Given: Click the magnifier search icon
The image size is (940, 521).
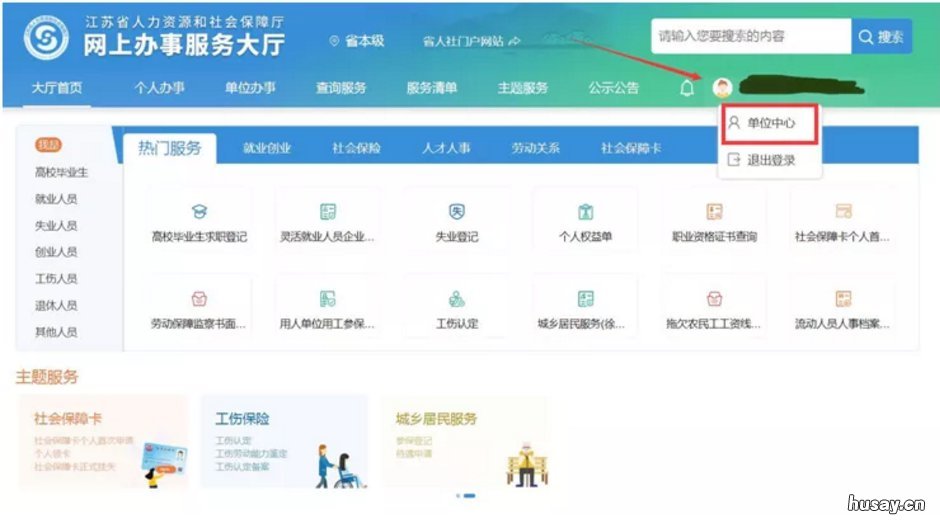Looking at the screenshot, I should coord(866,37).
